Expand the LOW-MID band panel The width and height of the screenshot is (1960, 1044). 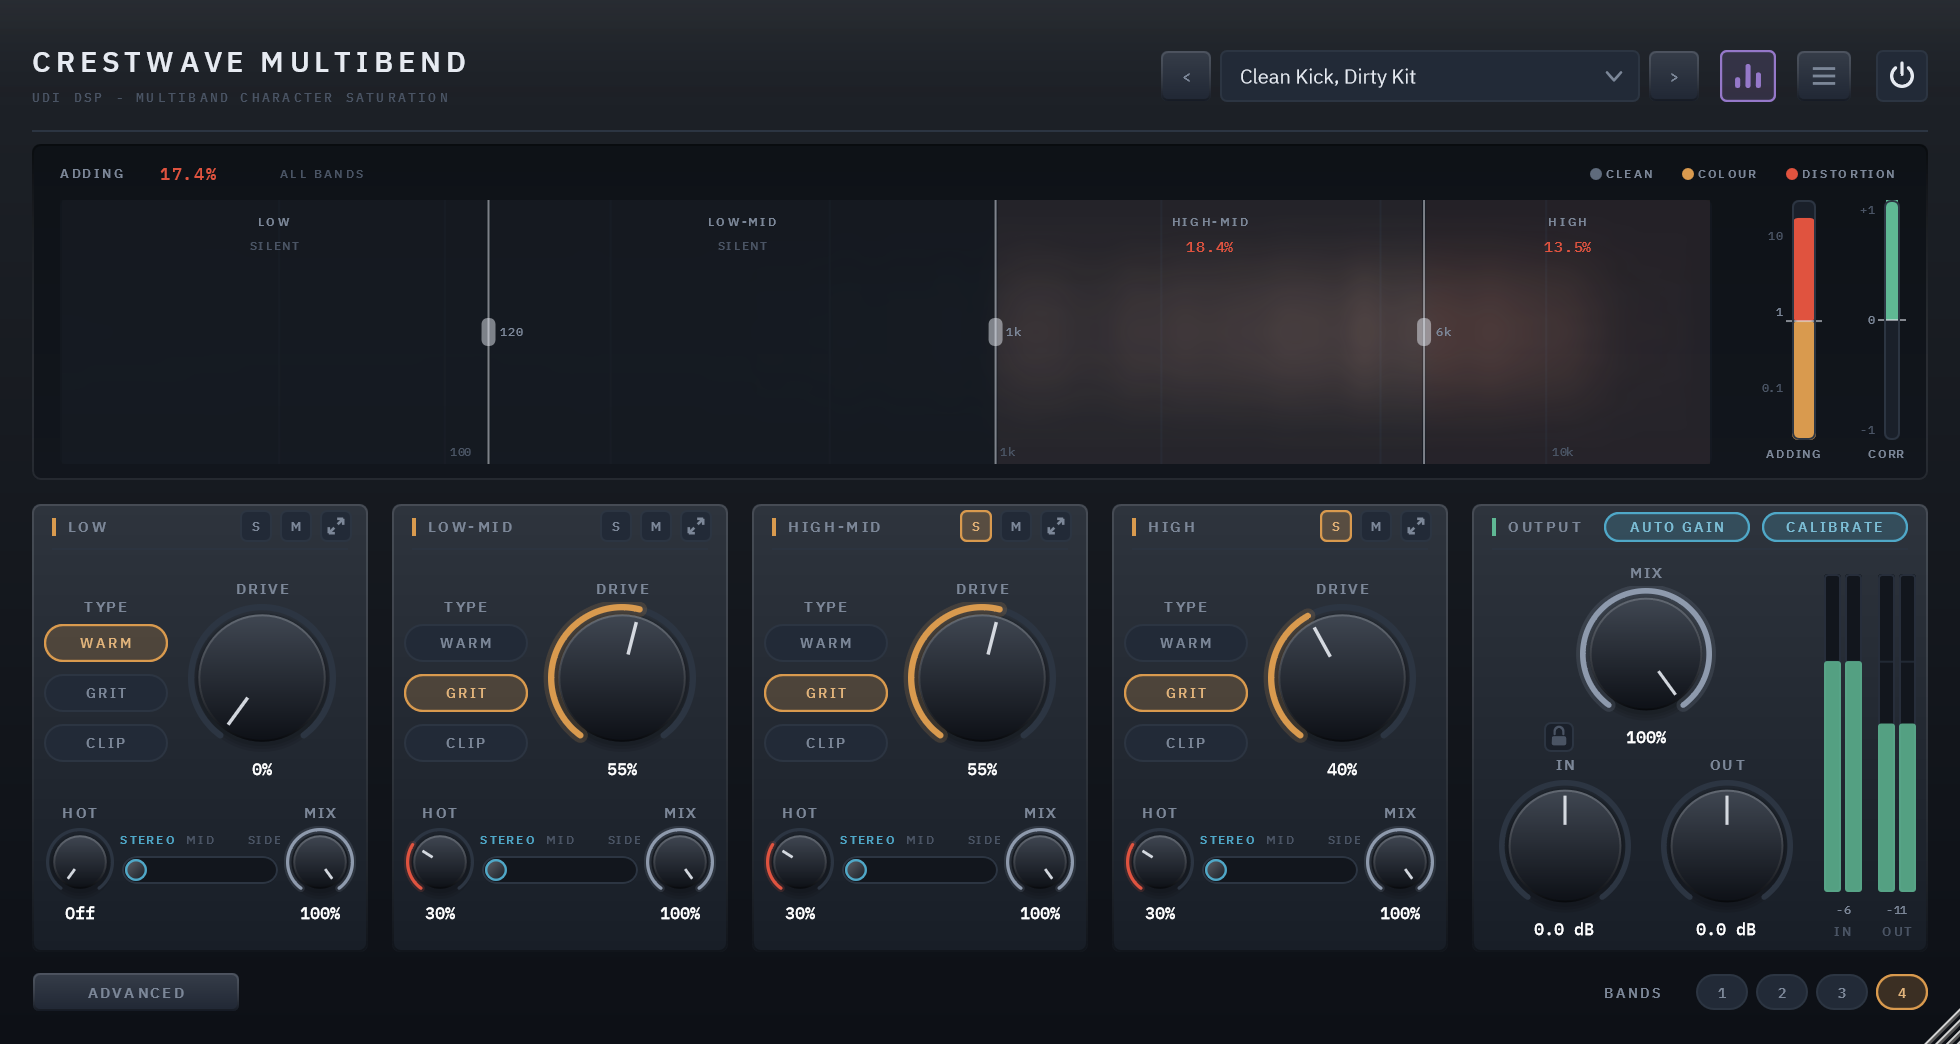(x=696, y=526)
